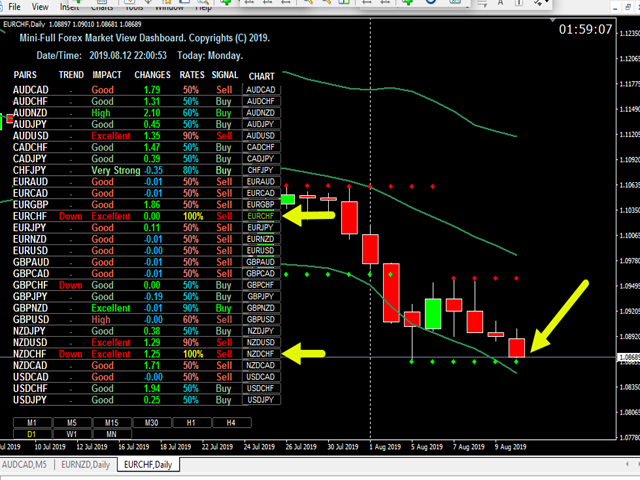640x480 pixels.
Task: Click the USDCHF chart button
Action: [261, 388]
